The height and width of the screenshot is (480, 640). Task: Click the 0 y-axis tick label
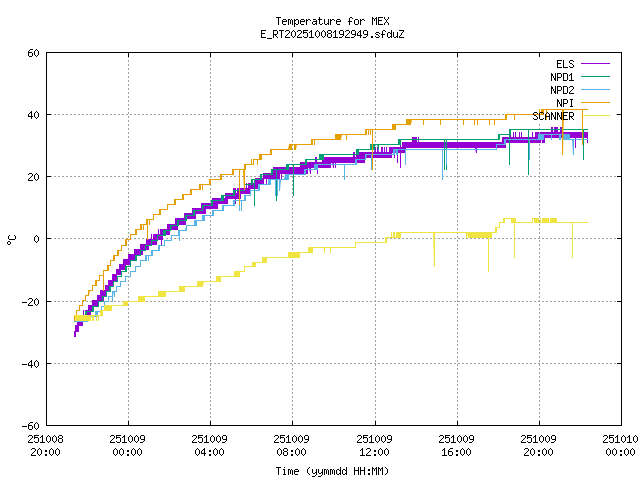36,239
